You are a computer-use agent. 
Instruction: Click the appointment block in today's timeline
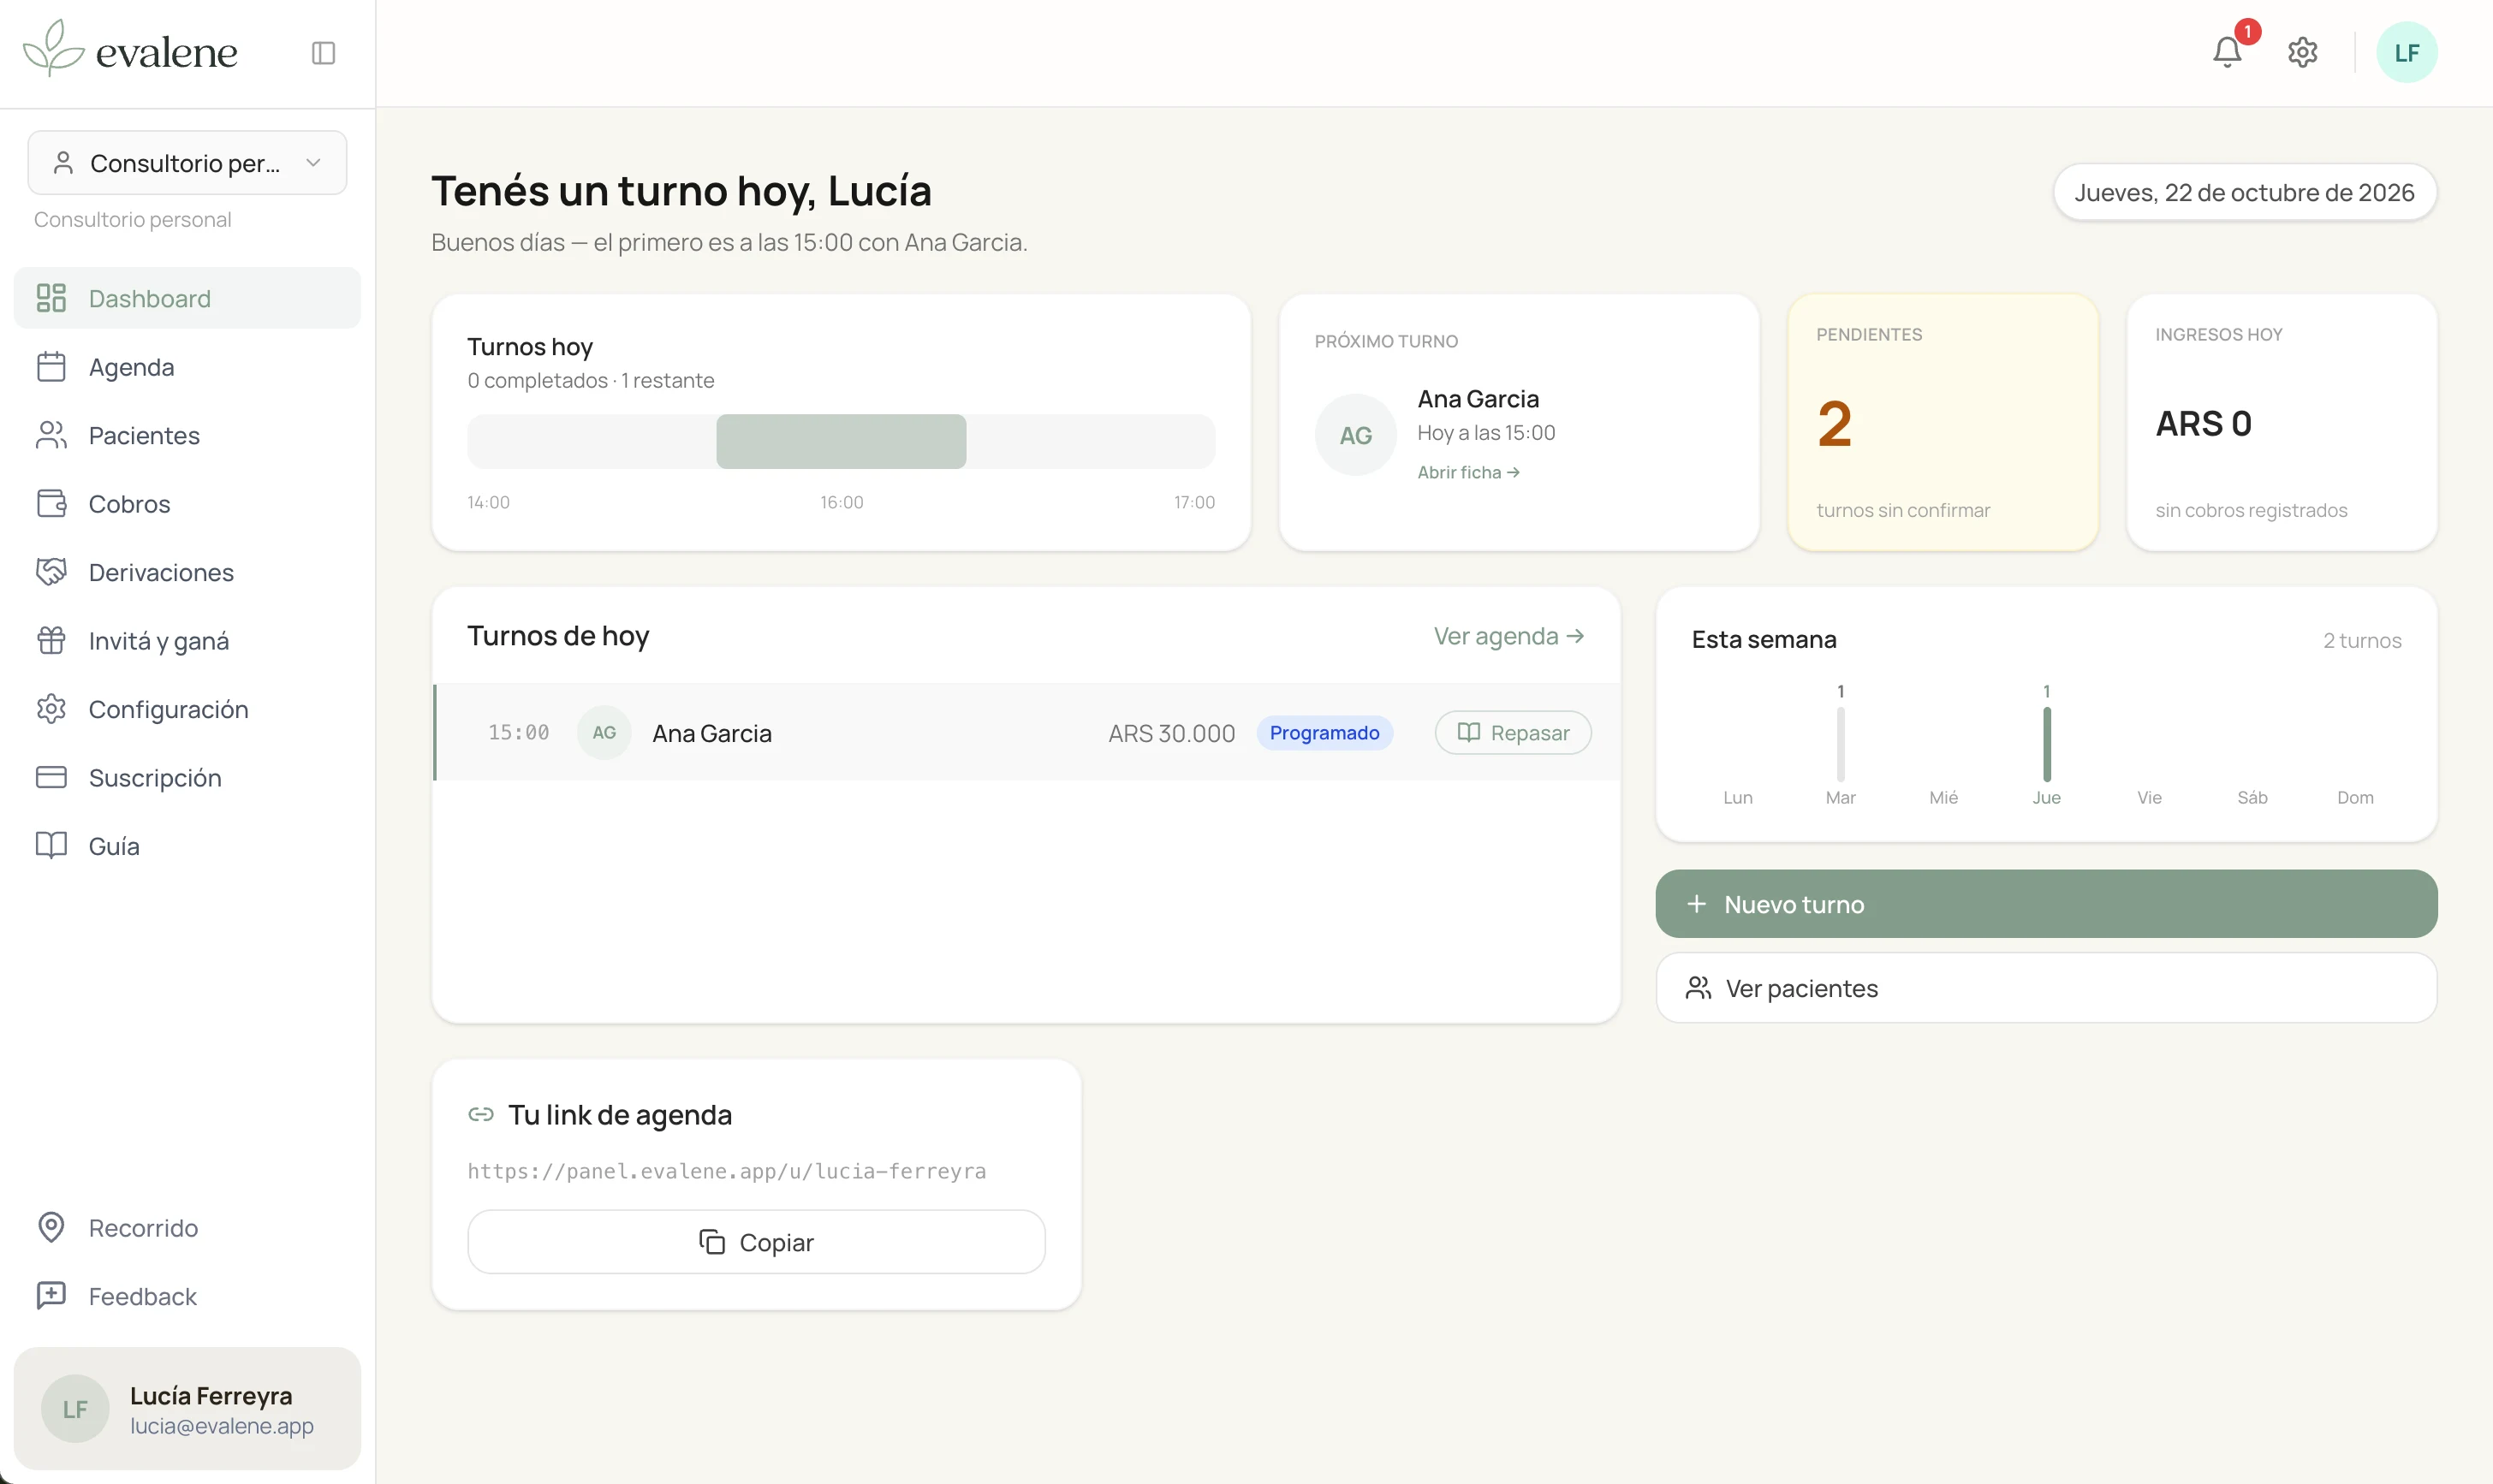click(x=841, y=442)
